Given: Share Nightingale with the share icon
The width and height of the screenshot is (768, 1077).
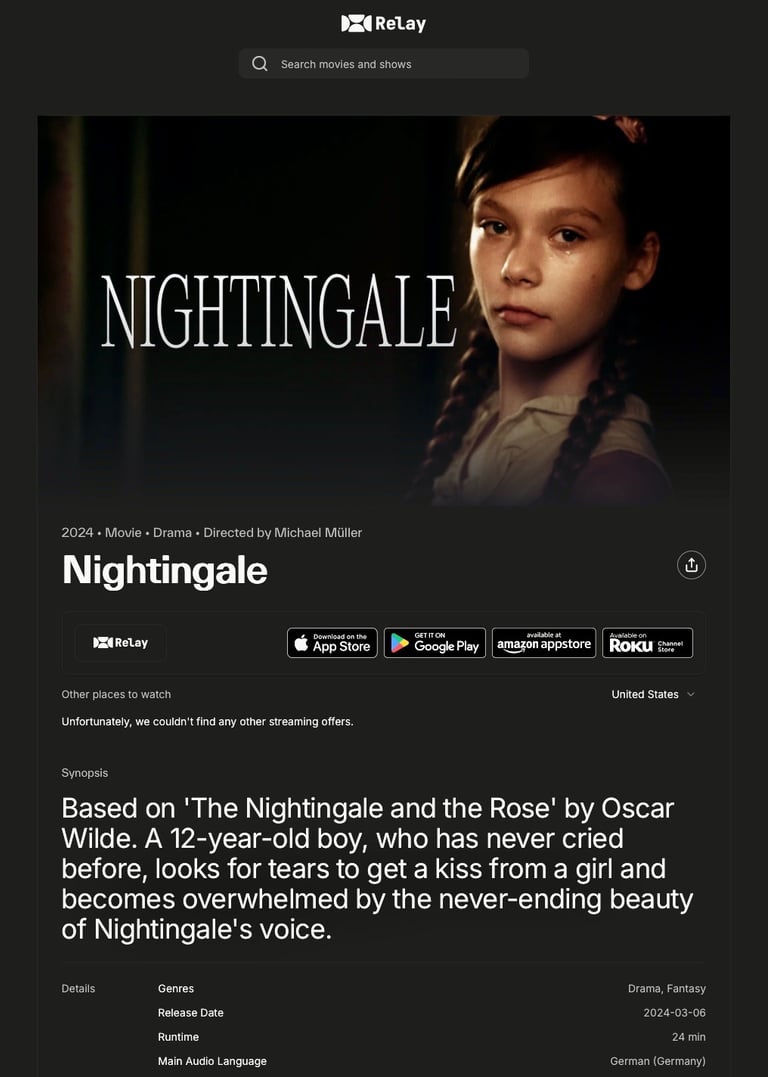Looking at the screenshot, I should coord(691,565).
